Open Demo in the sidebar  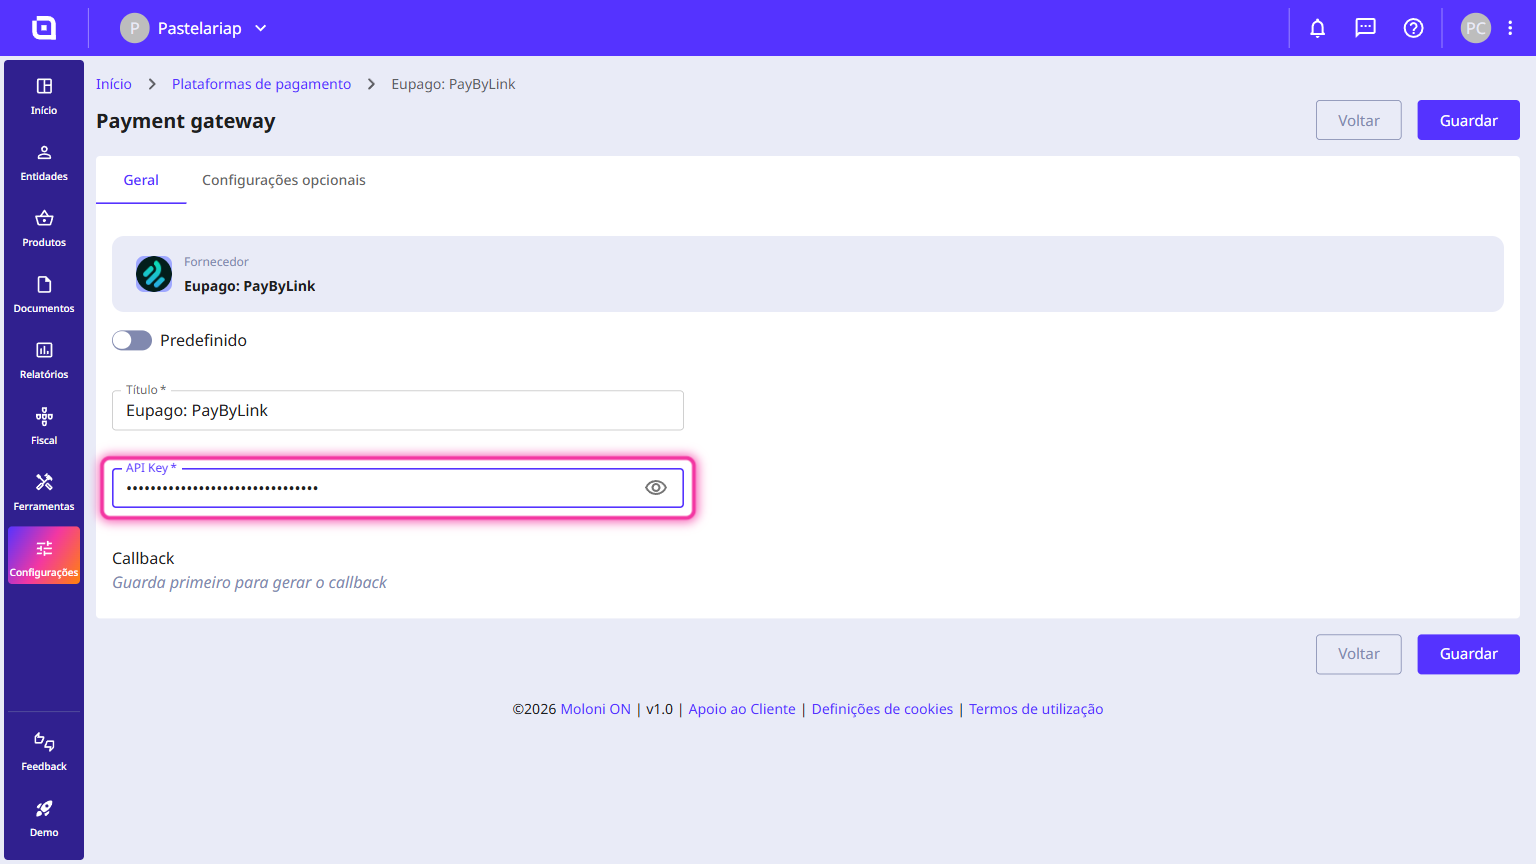44,818
